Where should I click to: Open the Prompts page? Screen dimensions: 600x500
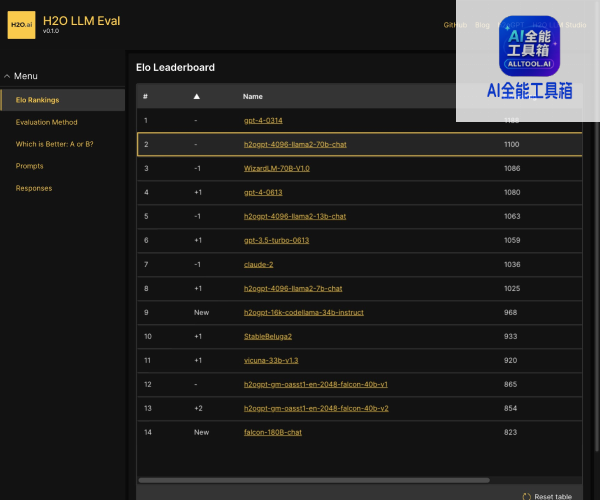point(29,166)
